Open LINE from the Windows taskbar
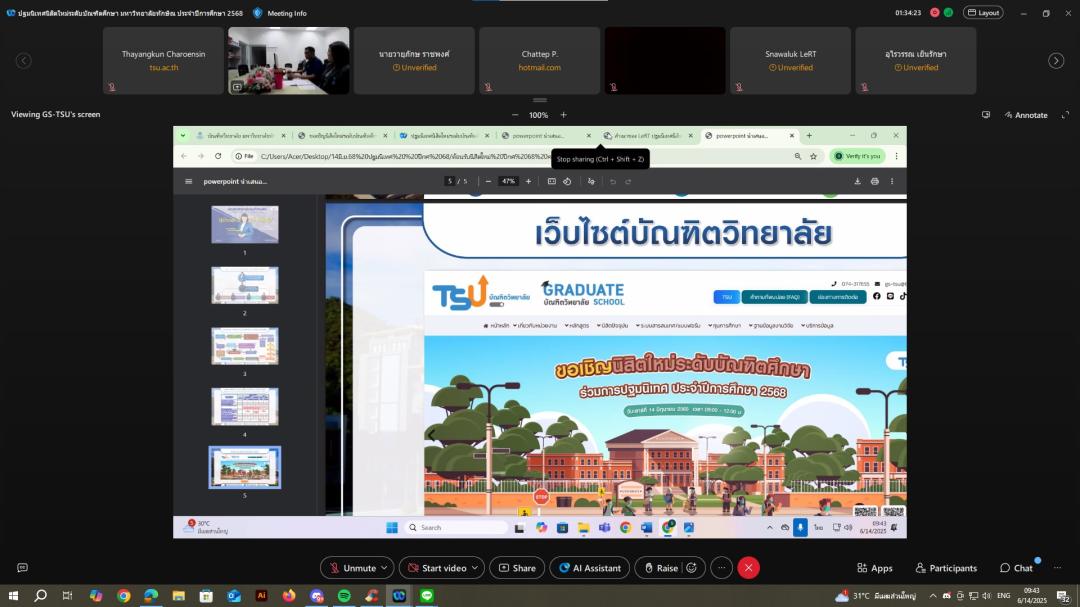 click(x=427, y=596)
